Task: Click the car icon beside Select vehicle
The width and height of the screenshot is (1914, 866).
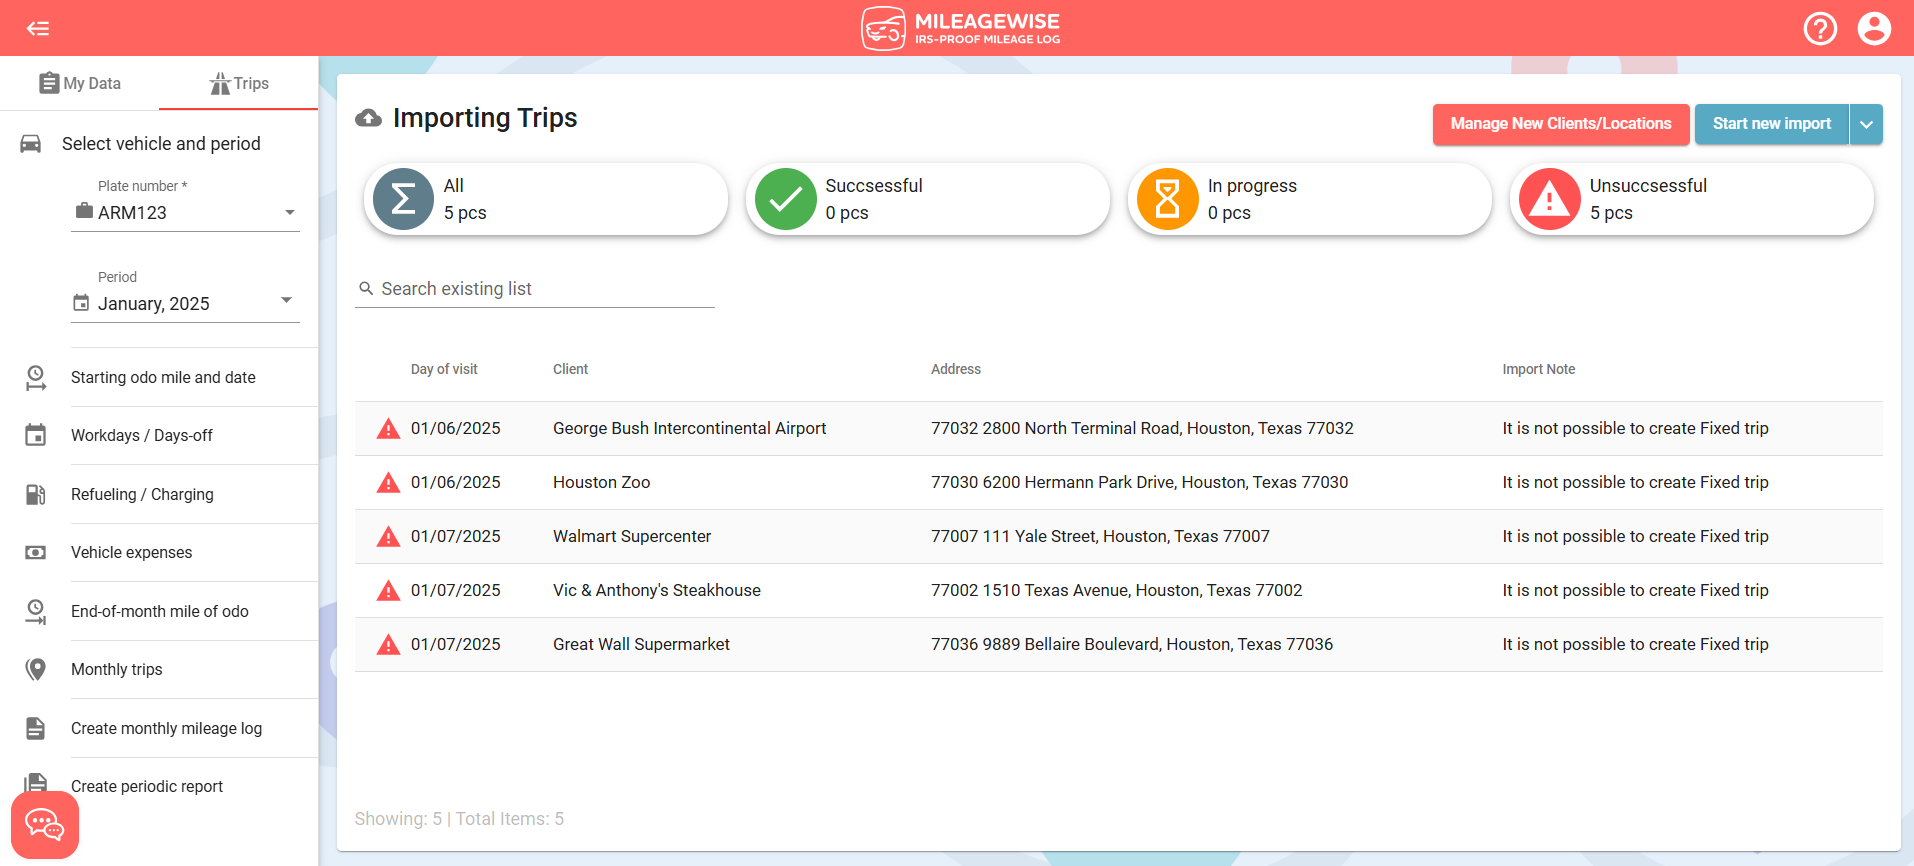Action: pos(31,144)
